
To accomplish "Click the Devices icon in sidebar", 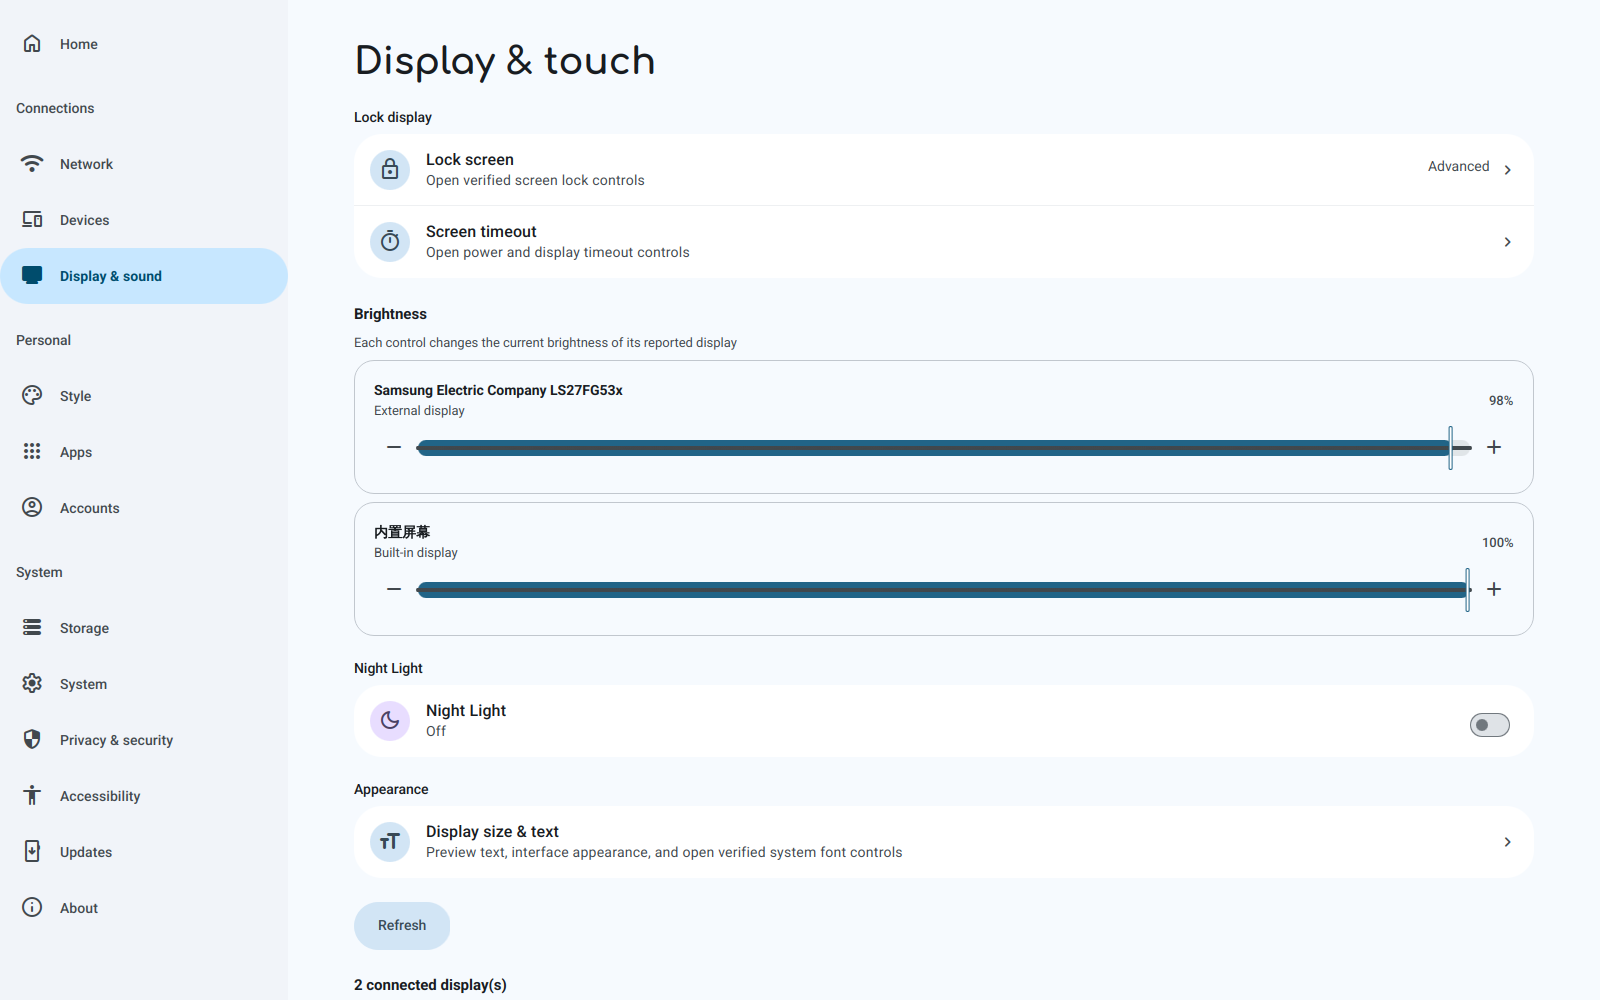I will click(x=32, y=220).
